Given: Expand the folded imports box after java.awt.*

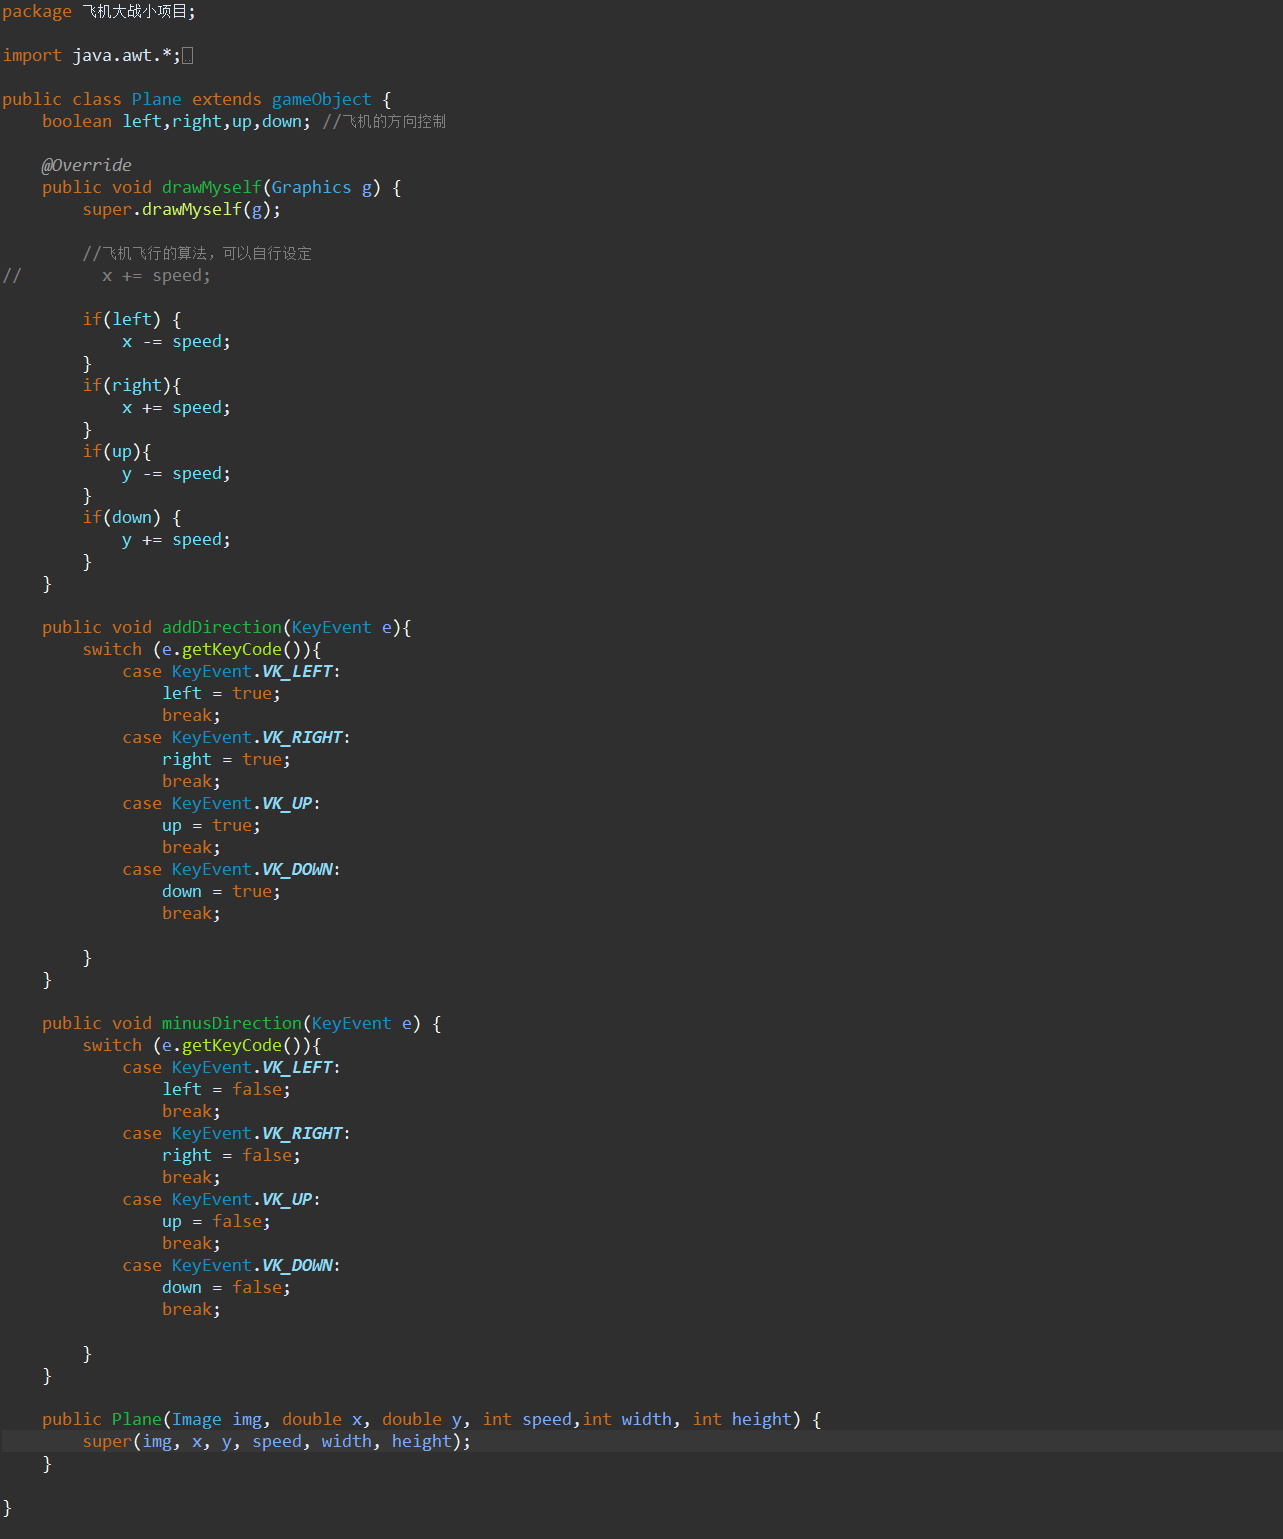Looking at the screenshot, I should tap(187, 56).
